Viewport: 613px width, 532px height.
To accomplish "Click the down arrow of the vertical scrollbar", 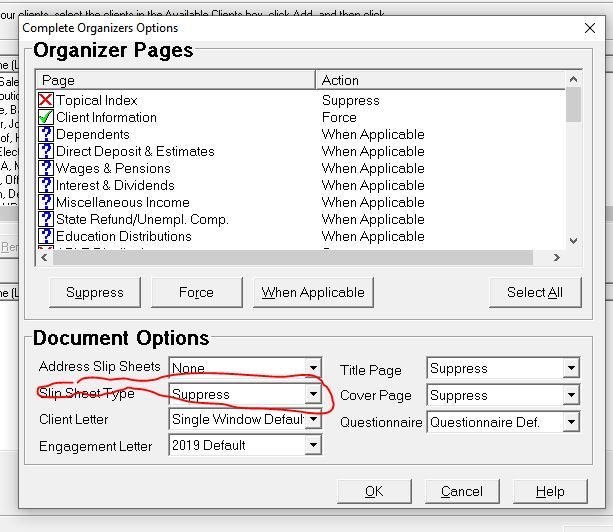I will tap(573, 241).
